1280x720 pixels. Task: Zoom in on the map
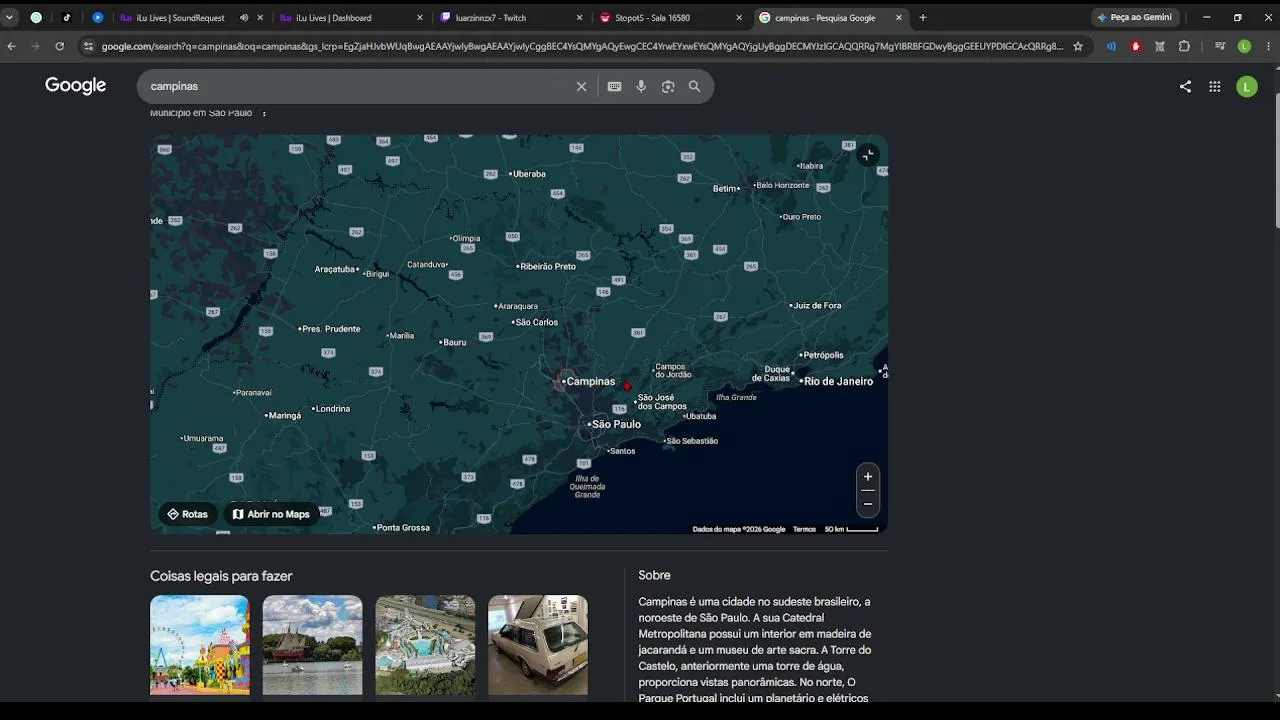[x=868, y=477]
